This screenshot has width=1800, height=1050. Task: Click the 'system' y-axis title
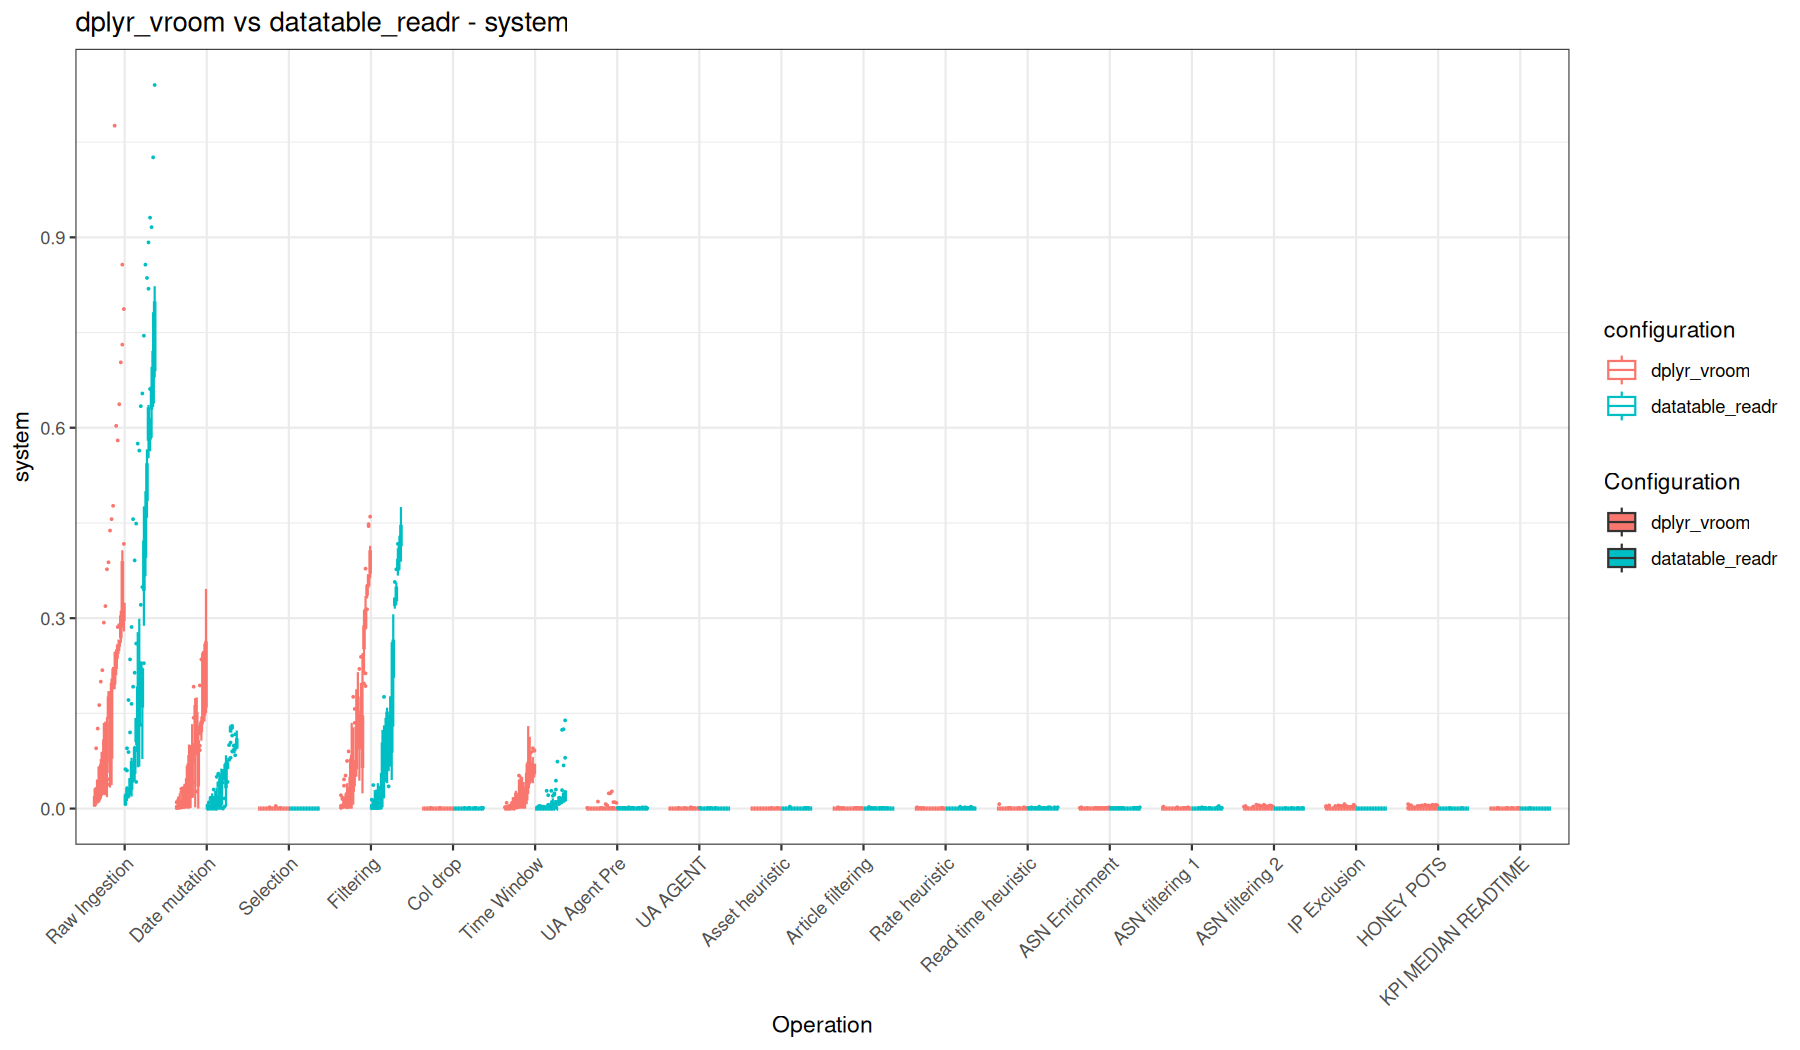tap(22, 447)
